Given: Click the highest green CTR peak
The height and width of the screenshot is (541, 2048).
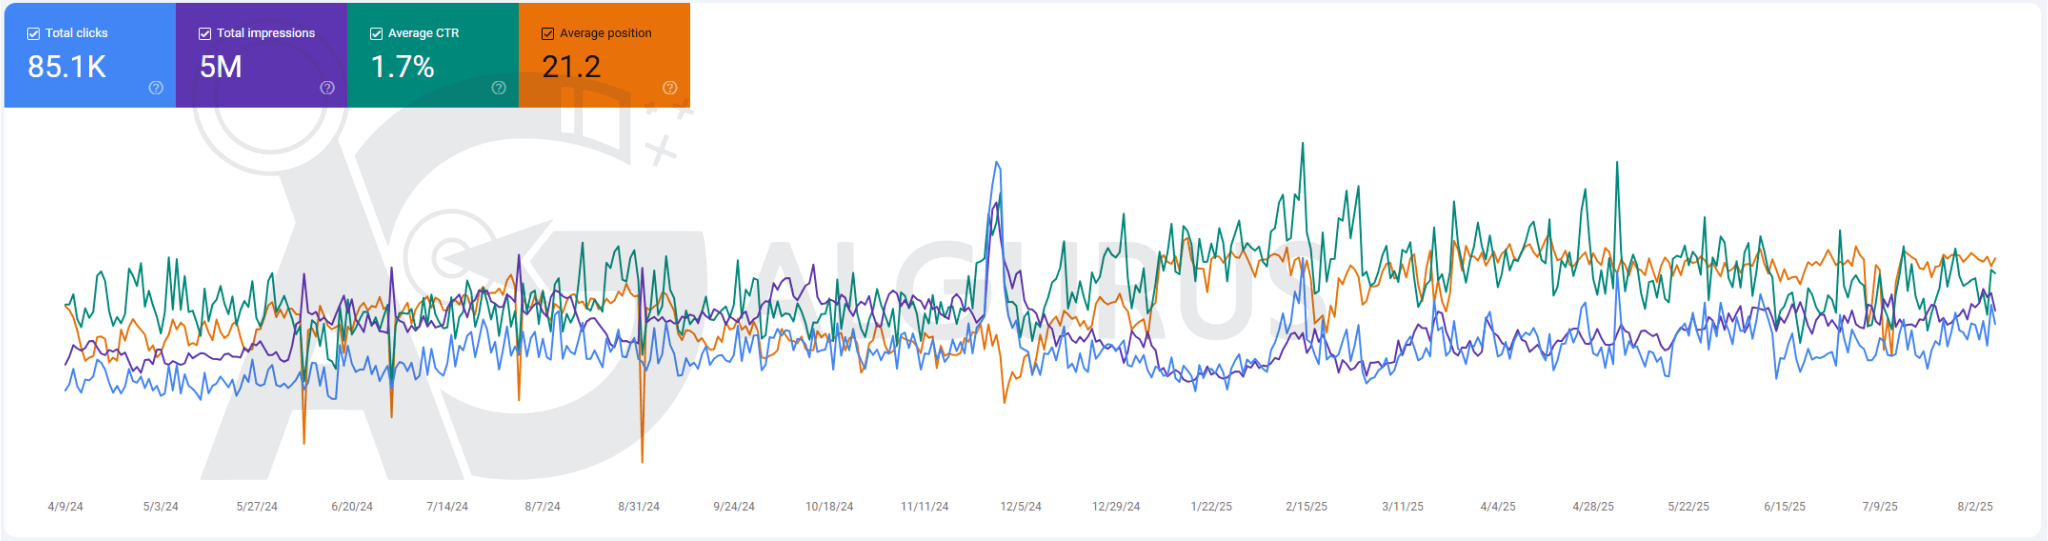Looking at the screenshot, I should (x=1302, y=144).
